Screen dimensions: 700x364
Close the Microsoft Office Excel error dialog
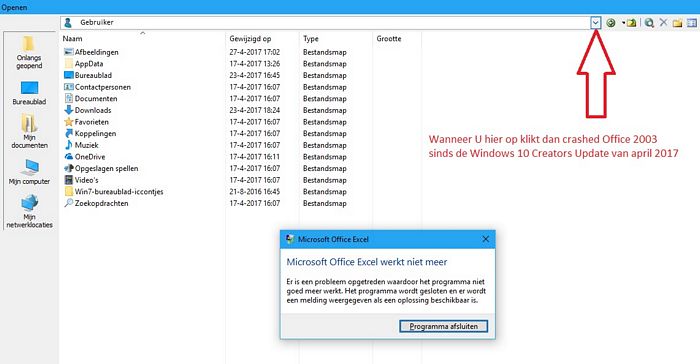pos(485,239)
